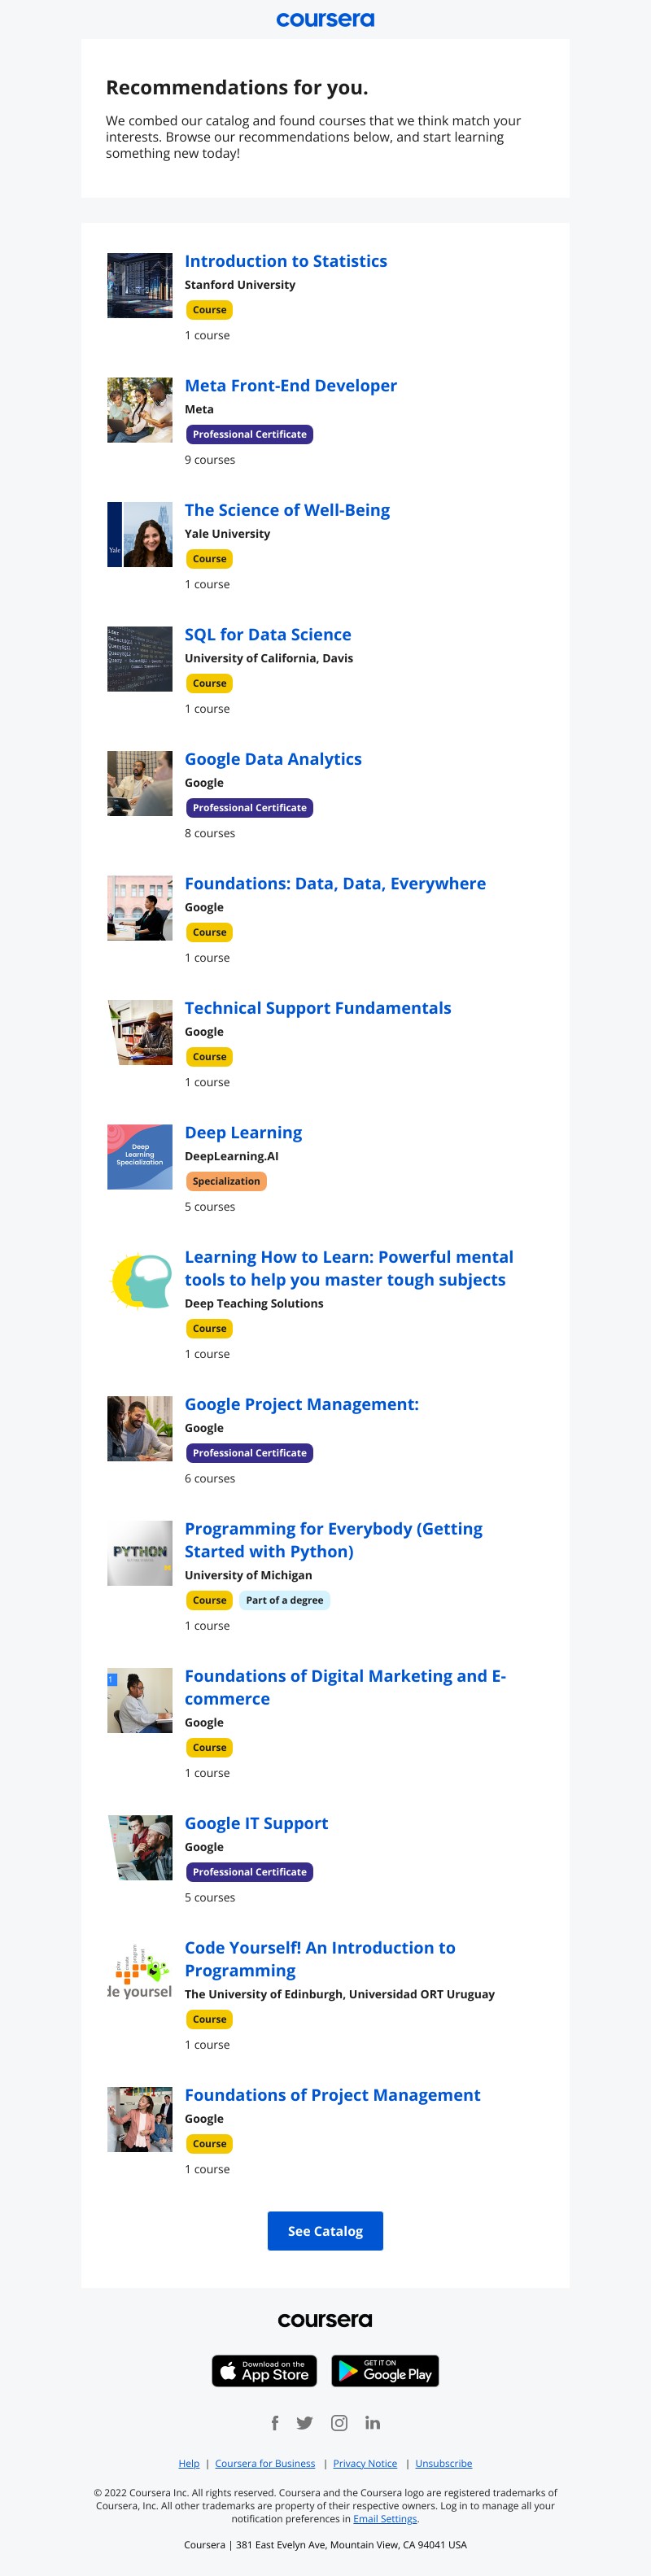Open the SQL for Data Science title
The width and height of the screenshot is (651, 2576).
click(268, 634)
